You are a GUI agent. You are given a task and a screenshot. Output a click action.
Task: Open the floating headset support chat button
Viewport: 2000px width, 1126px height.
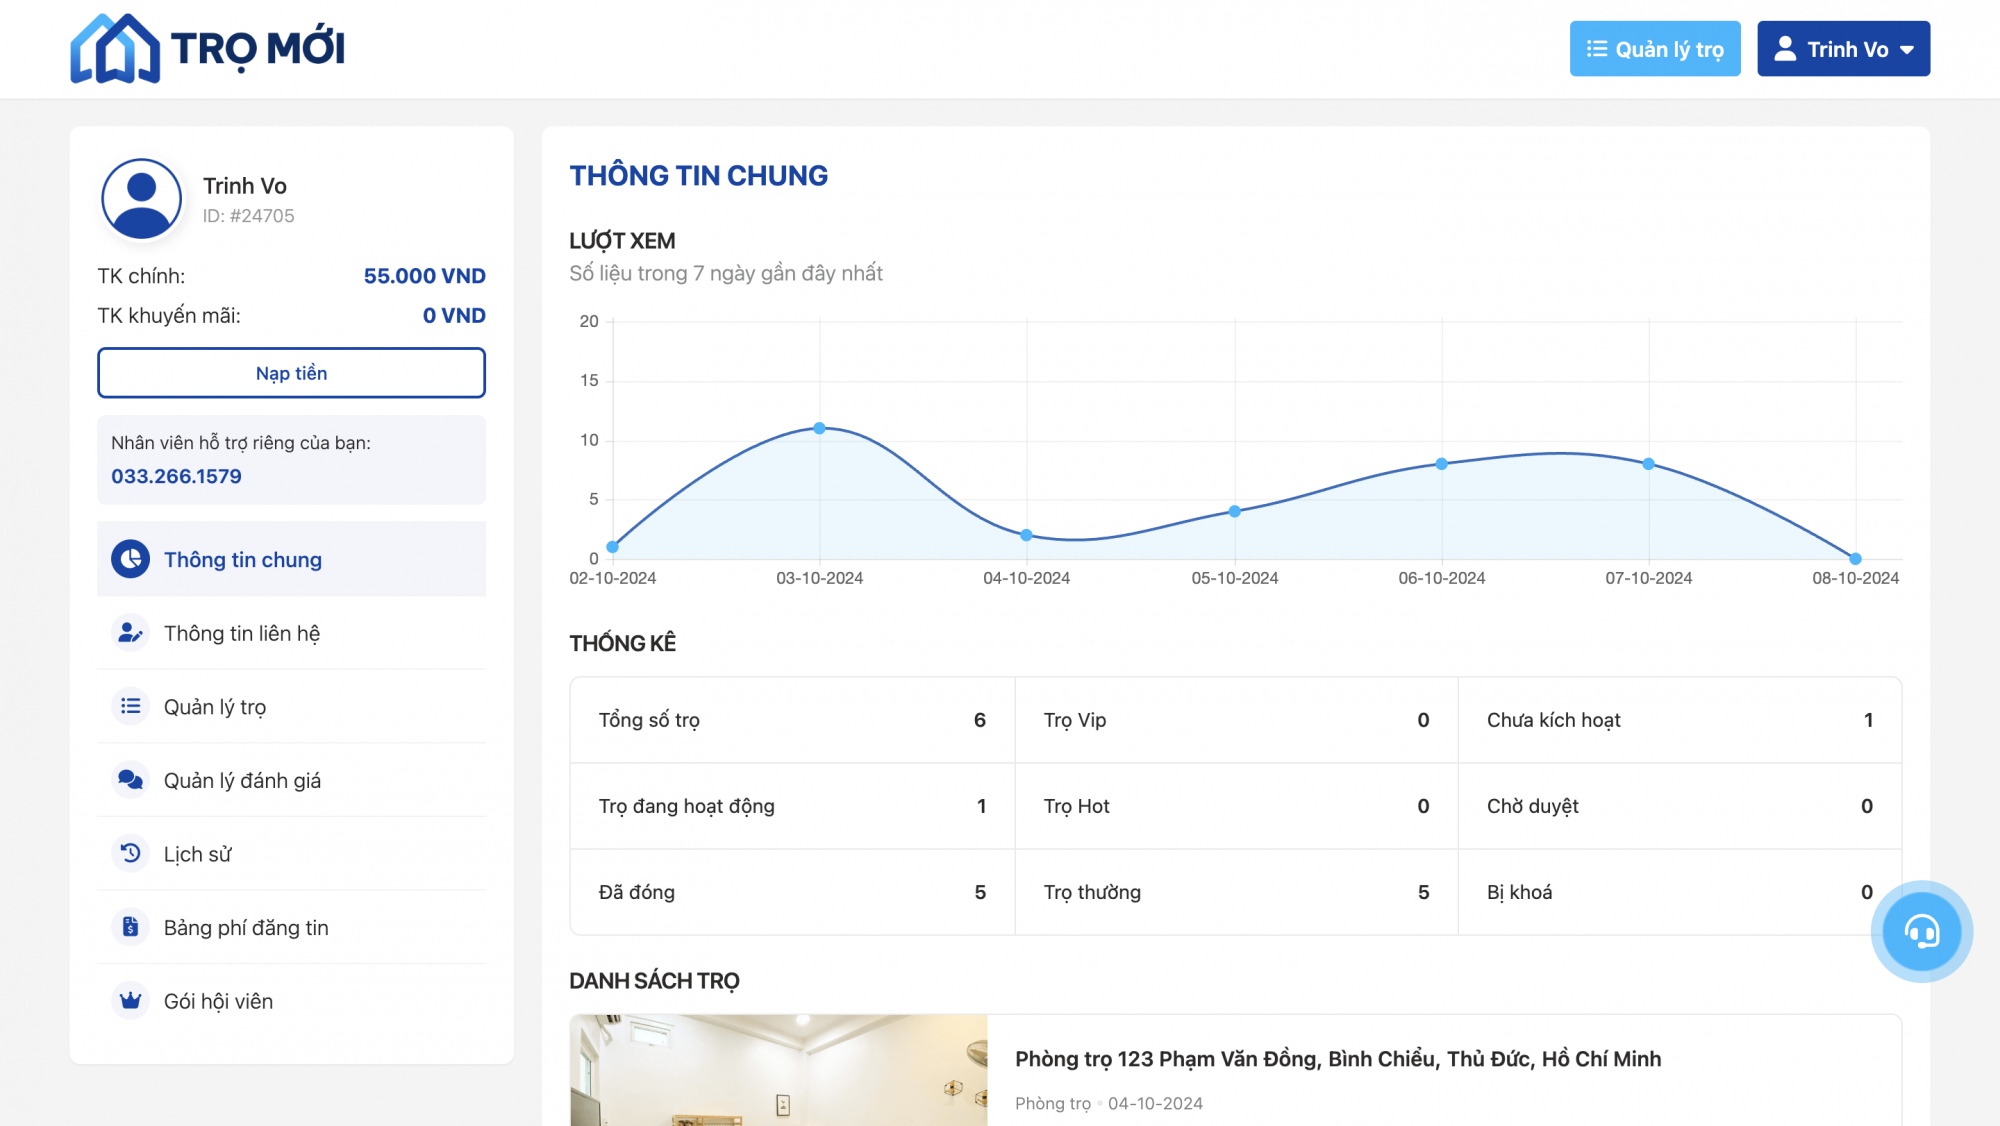[x=1921, y=931]
